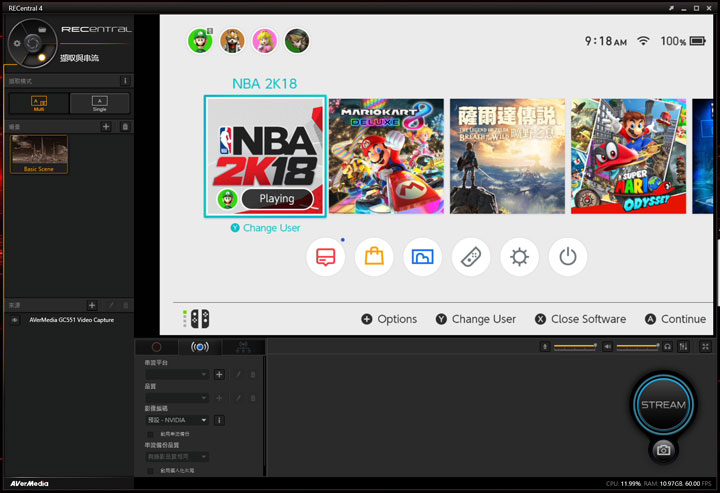The height and width of the screenshot is (493, 720).
Task: Open the Controllers icon
Action: pyautogui.click(x=471, y=257)
